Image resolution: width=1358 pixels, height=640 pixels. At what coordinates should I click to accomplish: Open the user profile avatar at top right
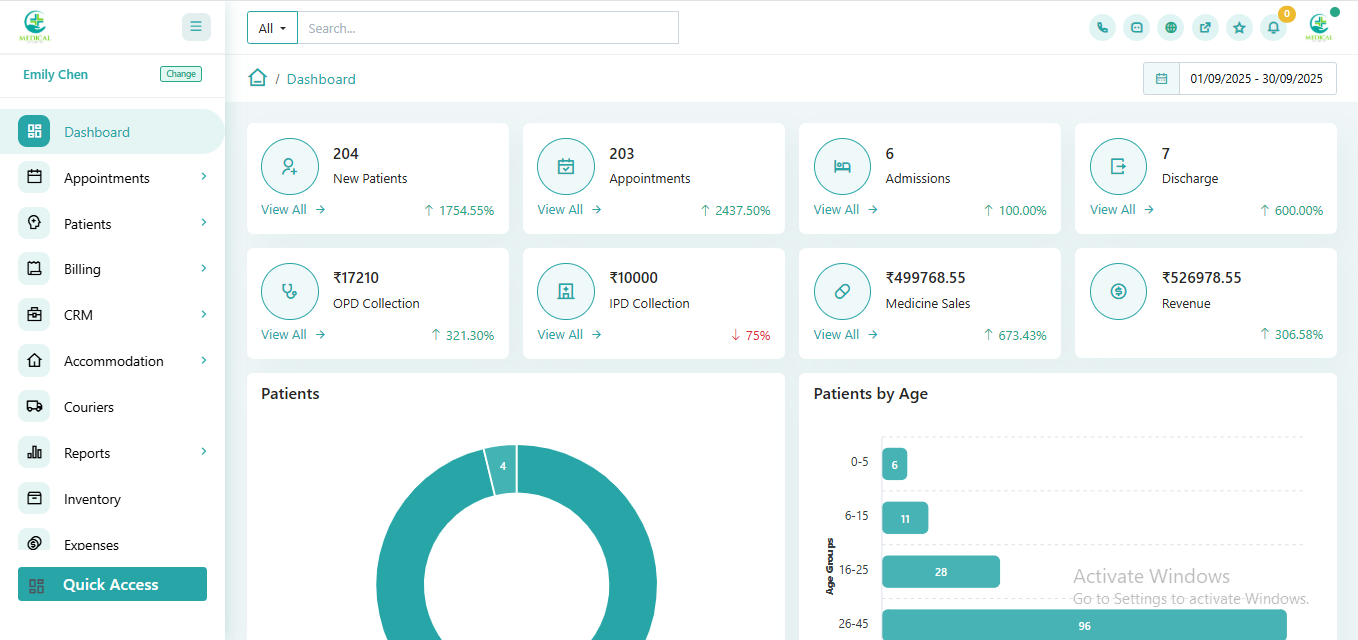coord(1319,27)
